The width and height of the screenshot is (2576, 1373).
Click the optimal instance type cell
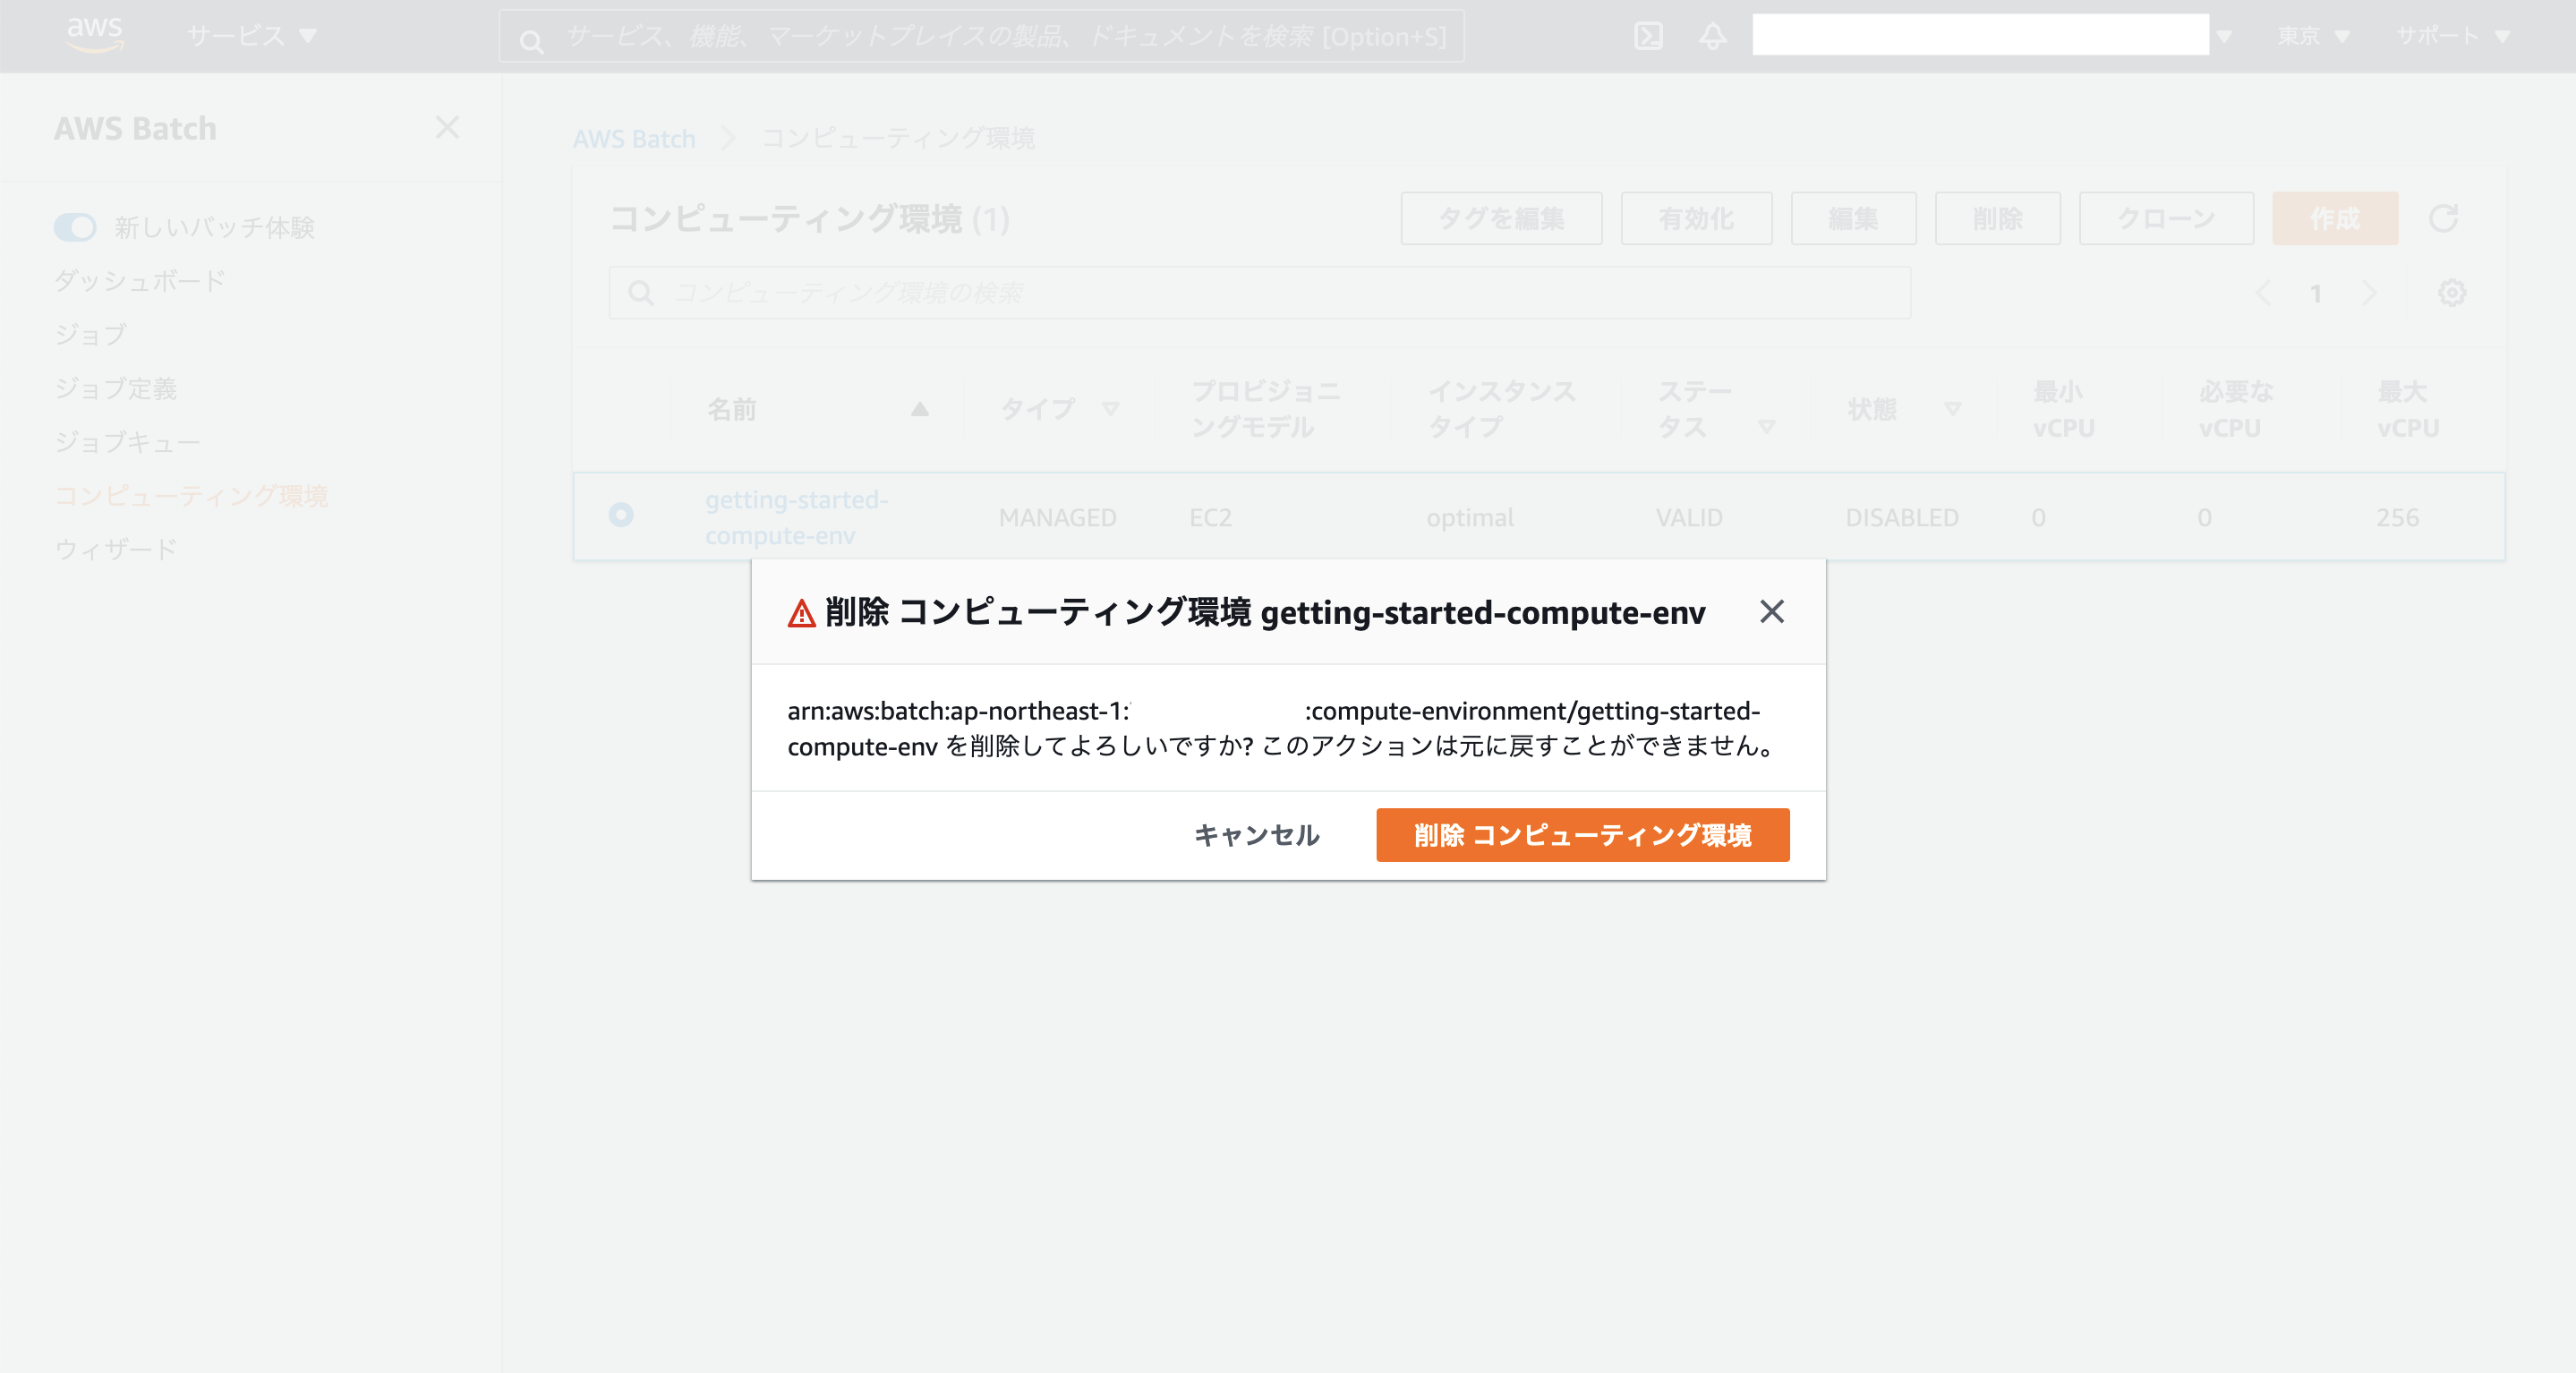1470,517
